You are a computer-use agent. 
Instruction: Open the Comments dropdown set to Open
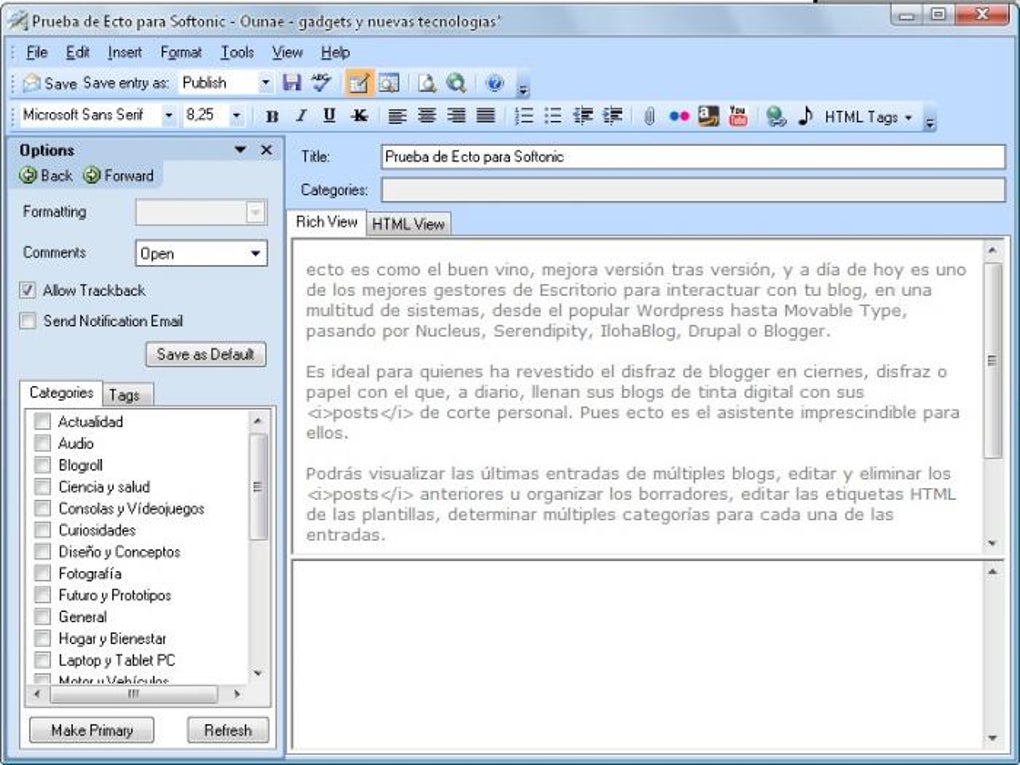[x=256, y=253]
